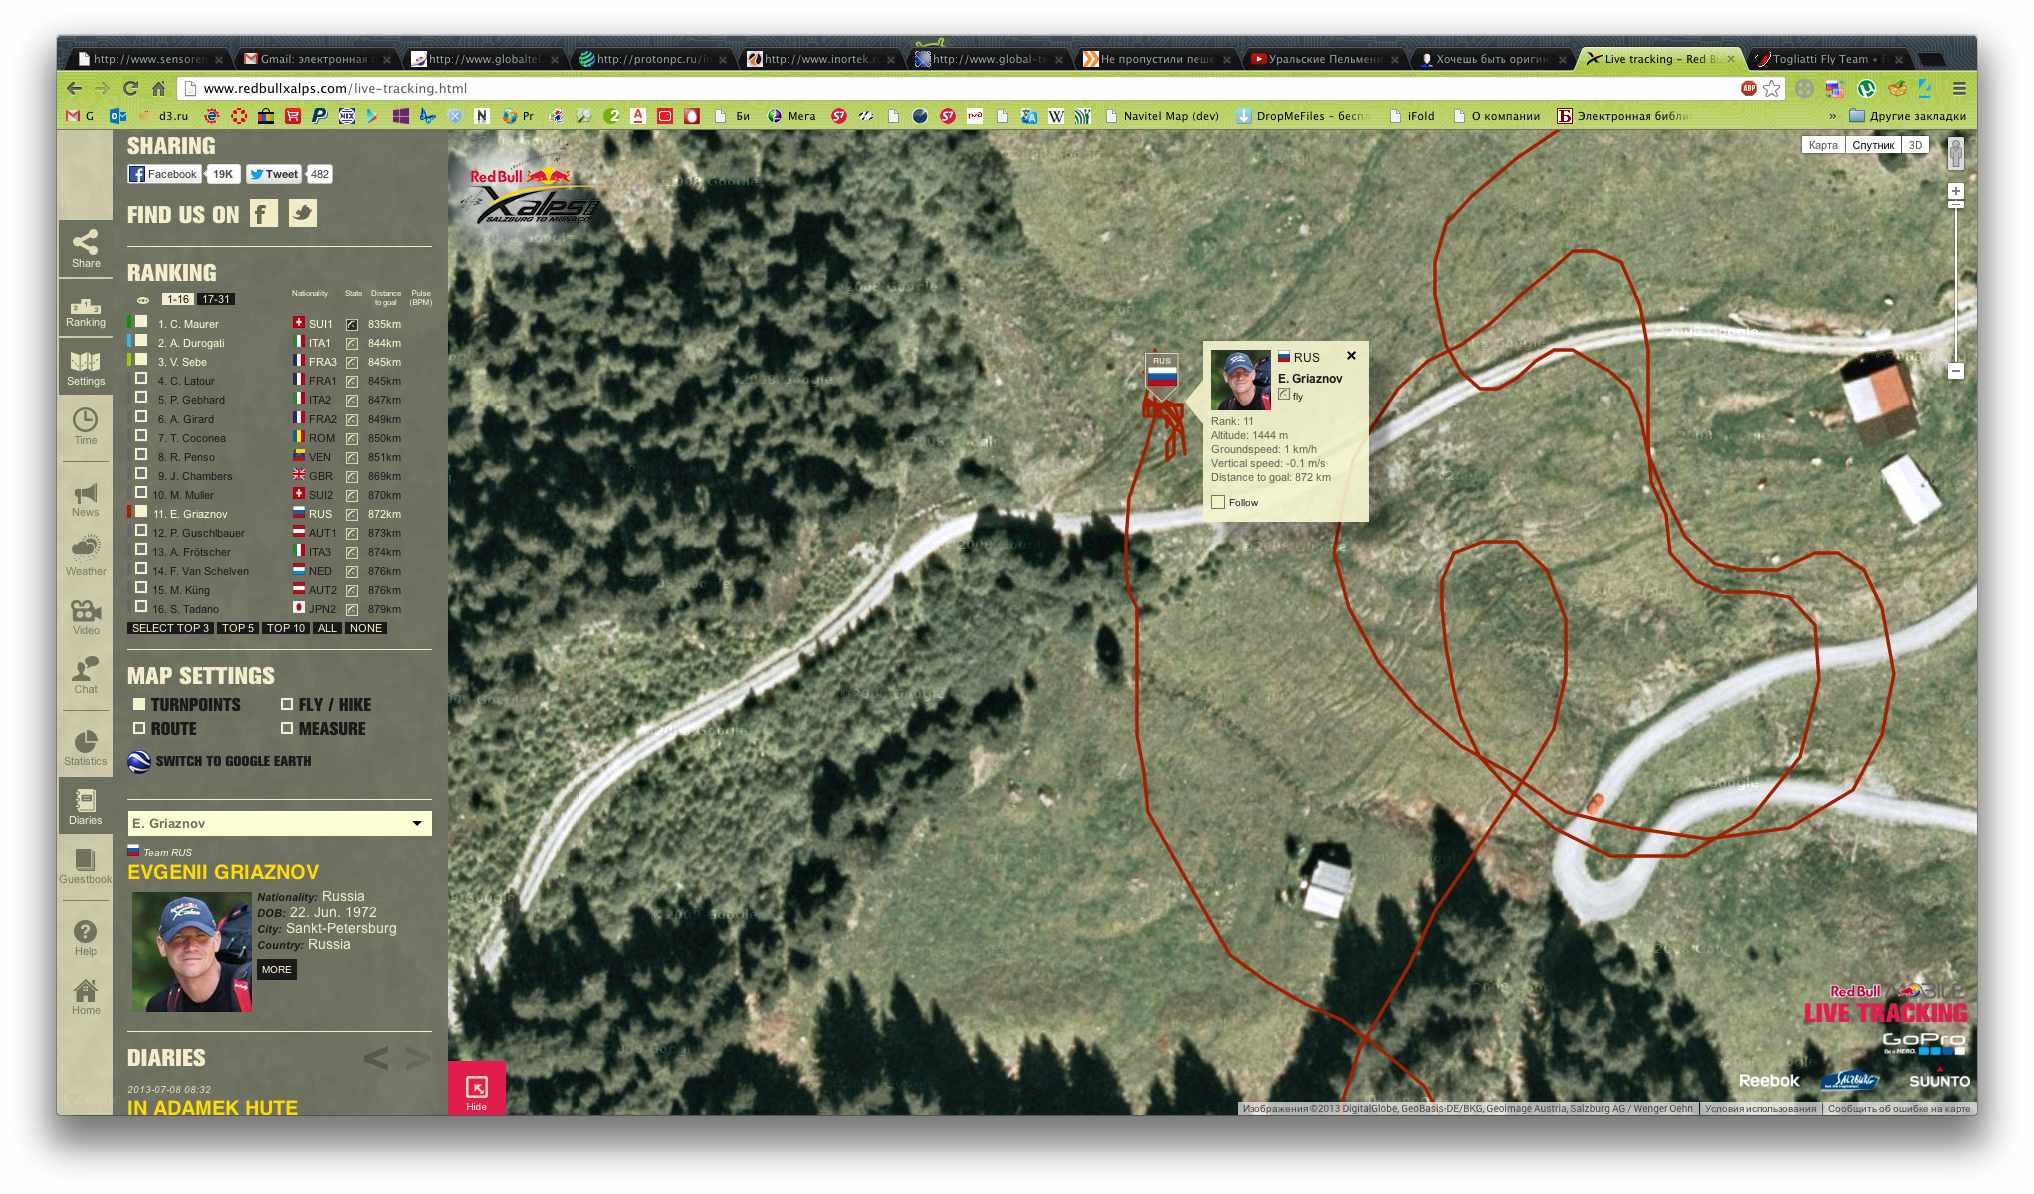Switch ranking to the 17-31 tab

(x=216, y=299)
